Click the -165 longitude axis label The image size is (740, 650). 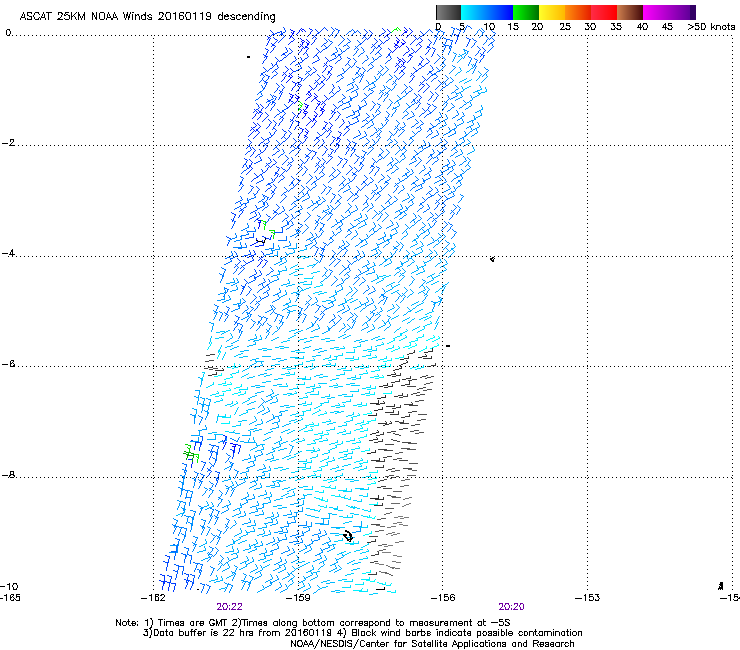click(x=10, y=598)
